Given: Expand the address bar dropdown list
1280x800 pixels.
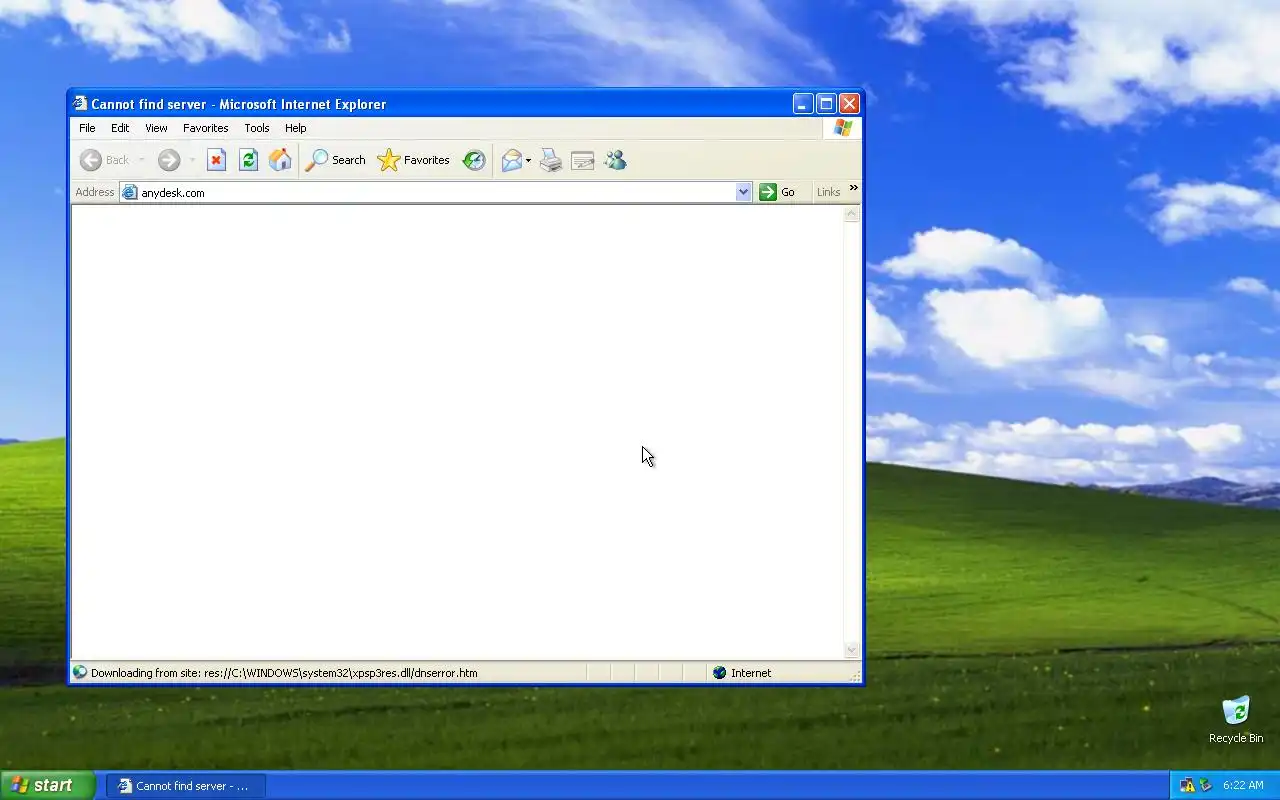Looking at the screenshot, I should tap(743, 192).
